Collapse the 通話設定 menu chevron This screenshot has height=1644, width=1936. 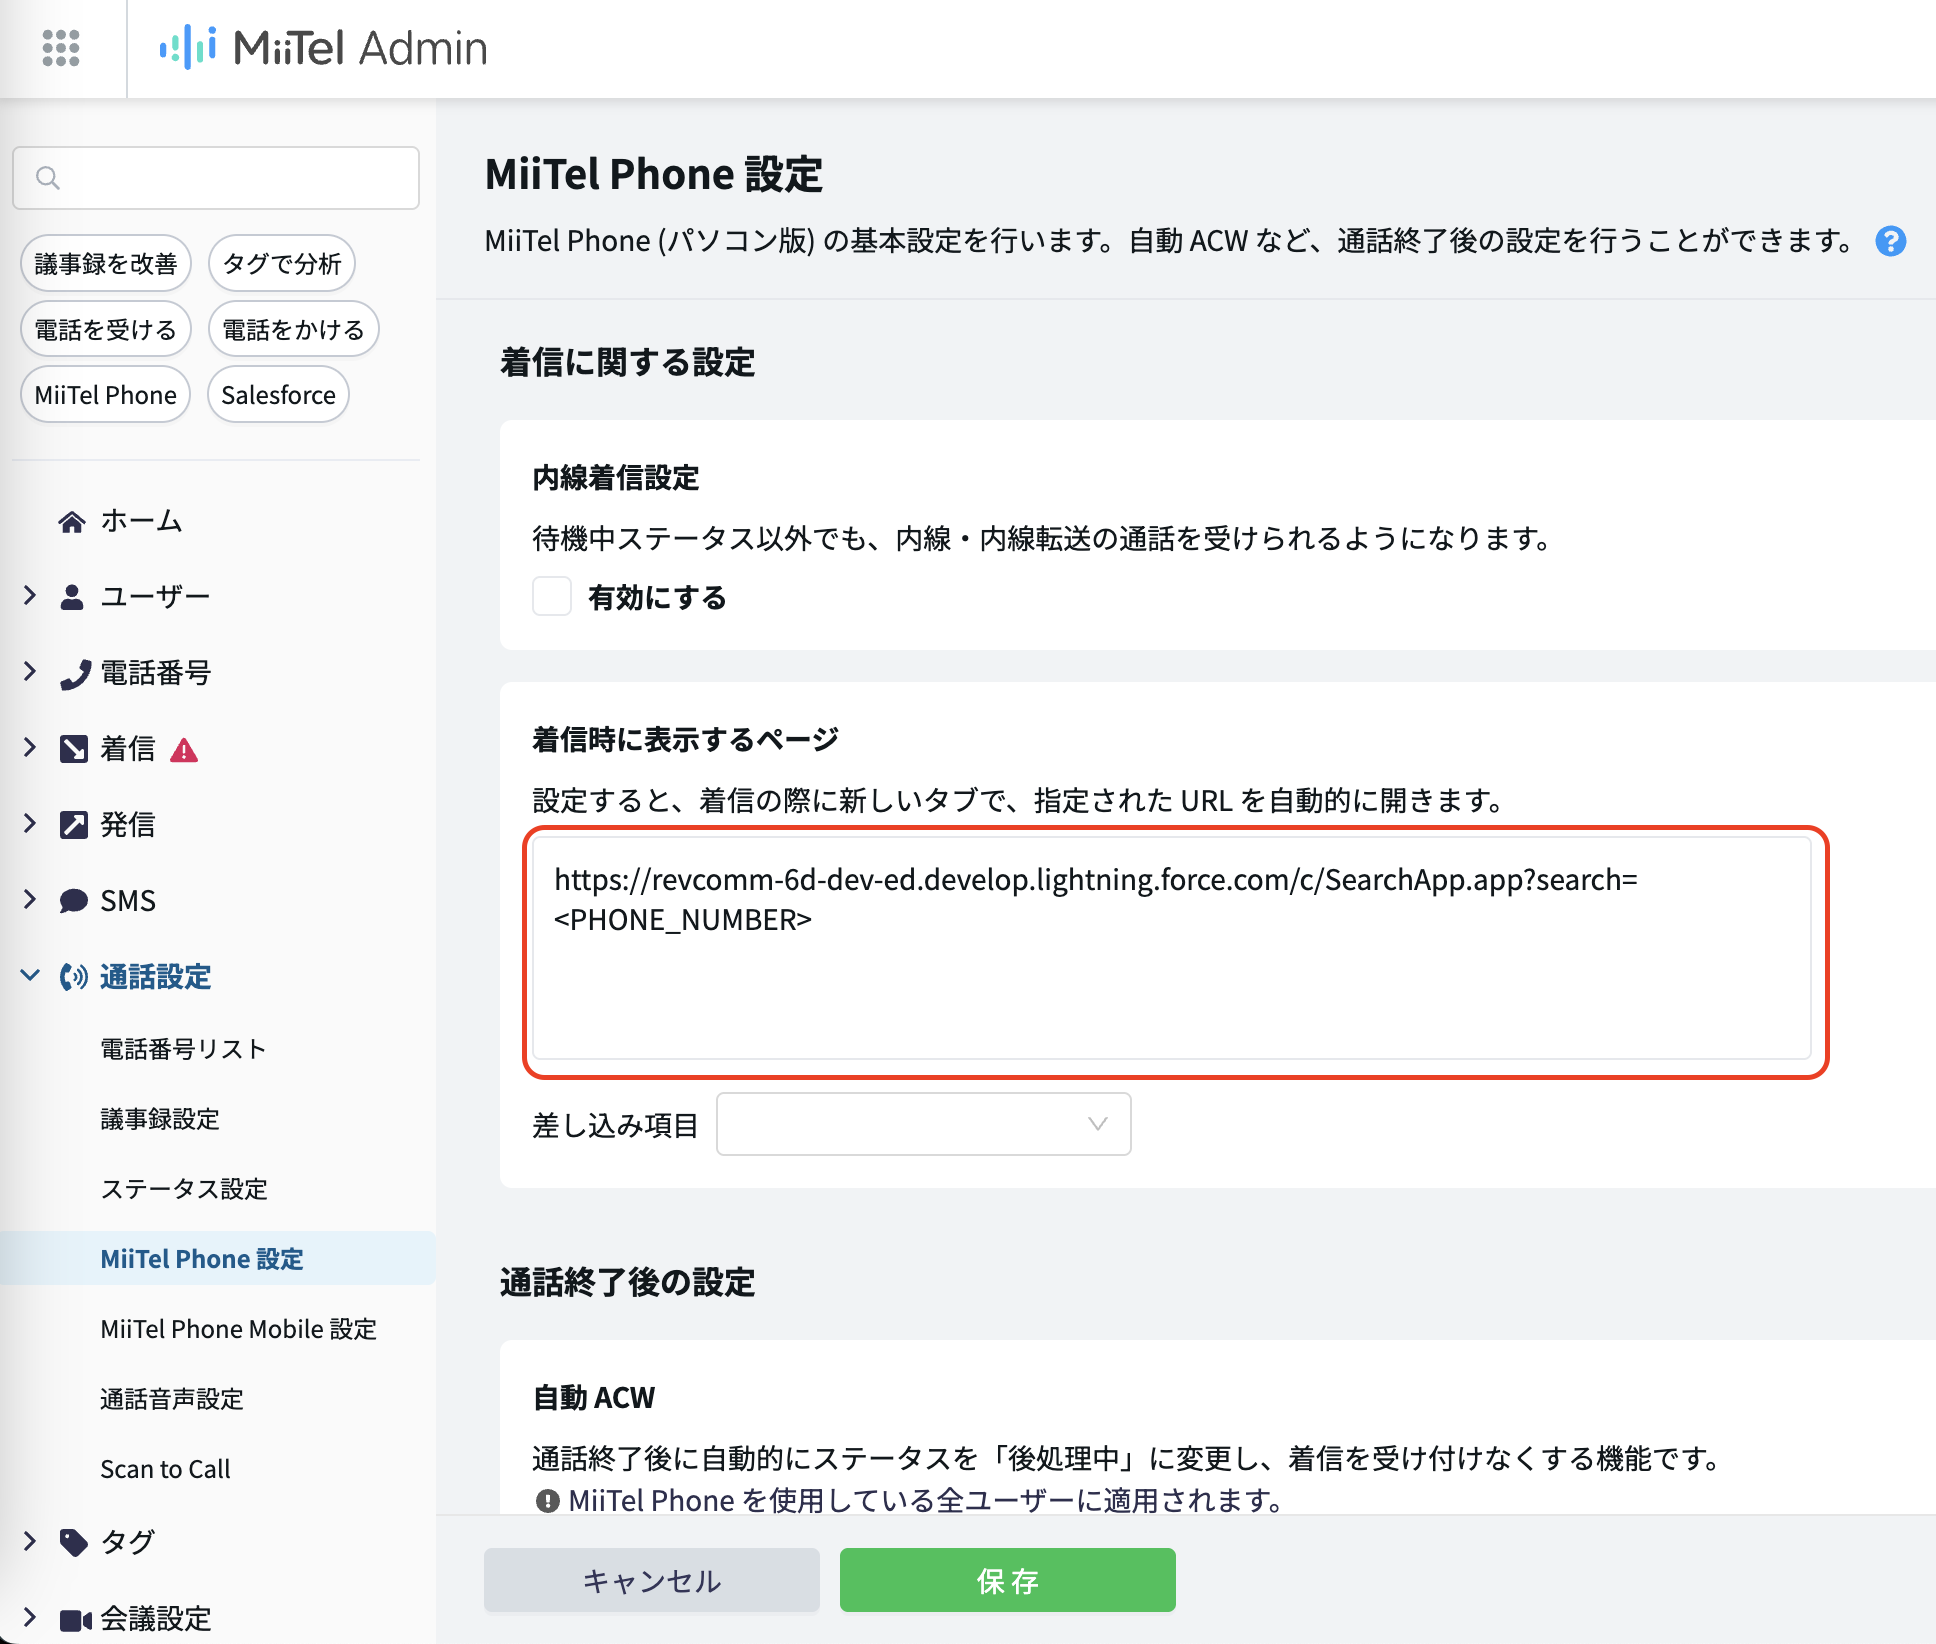(30, 975)
